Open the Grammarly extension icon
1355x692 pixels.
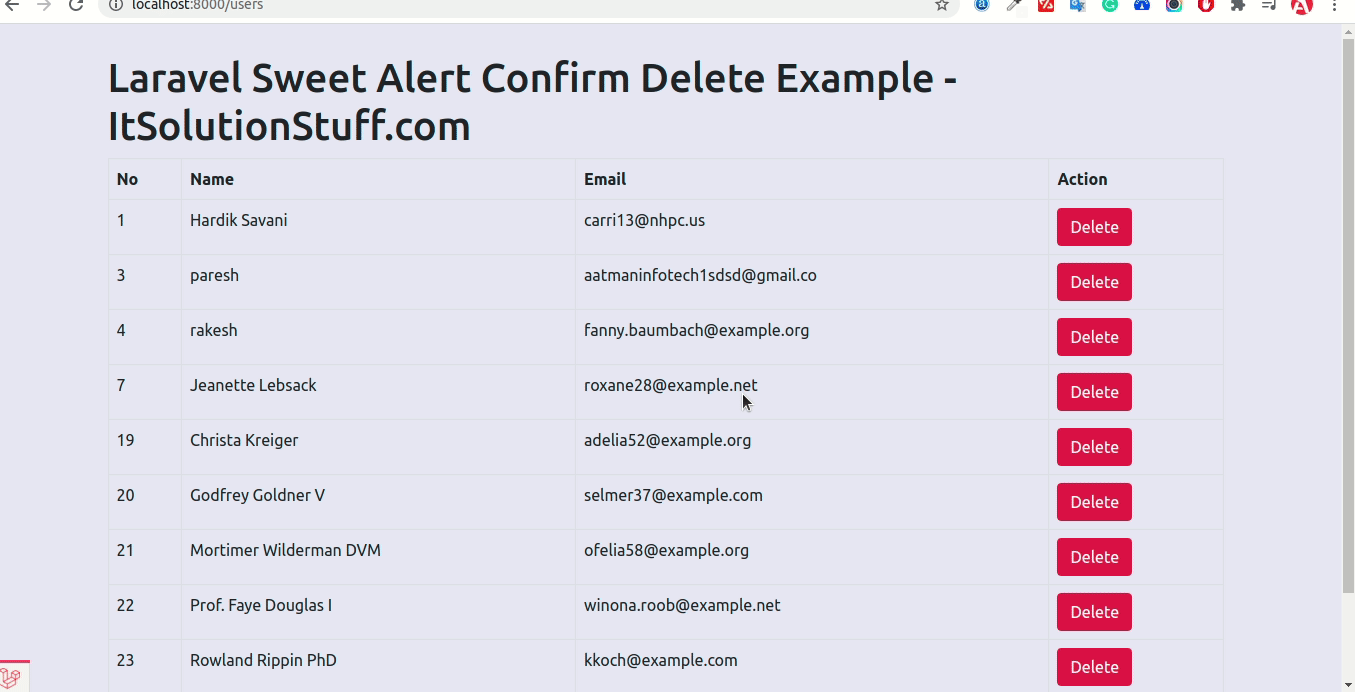point(1110,6)
